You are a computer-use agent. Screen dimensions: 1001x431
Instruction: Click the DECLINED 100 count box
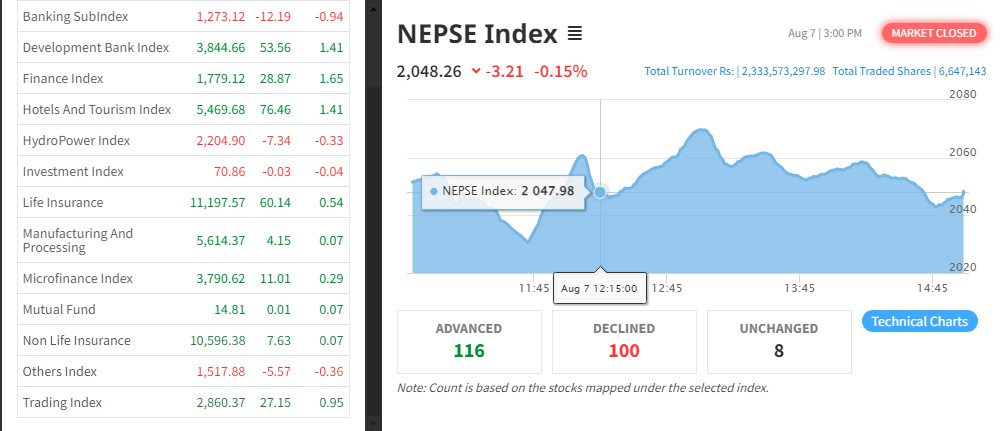click(x=624, y=340)
